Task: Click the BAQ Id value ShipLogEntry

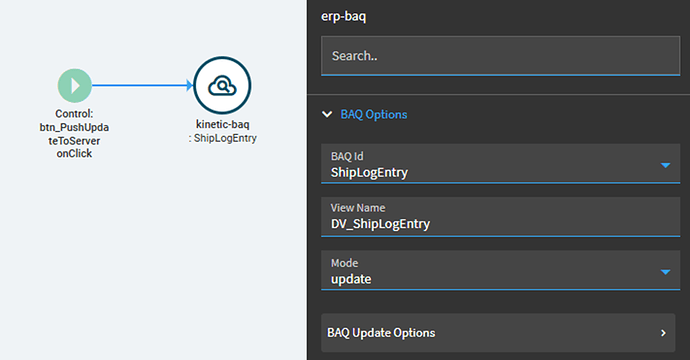Action: (x=369, y=172)
